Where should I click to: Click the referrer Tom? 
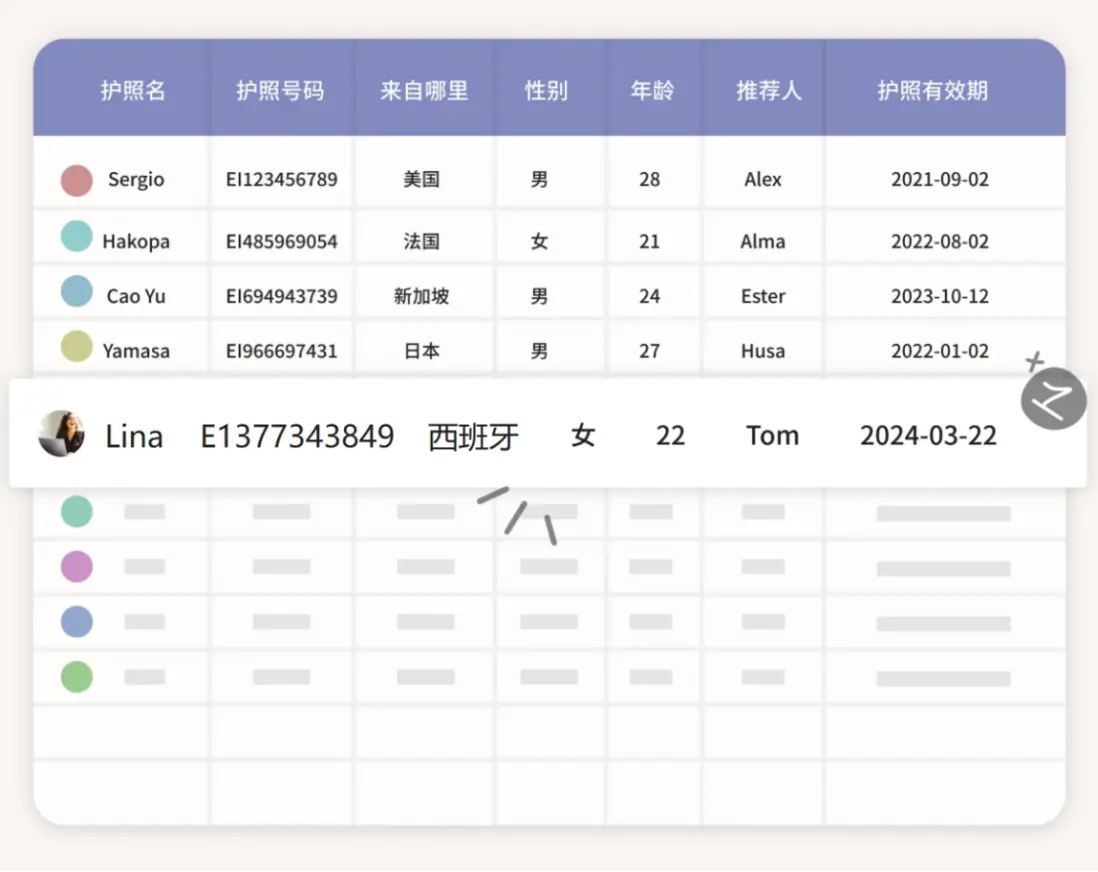(x=772, y=436)
